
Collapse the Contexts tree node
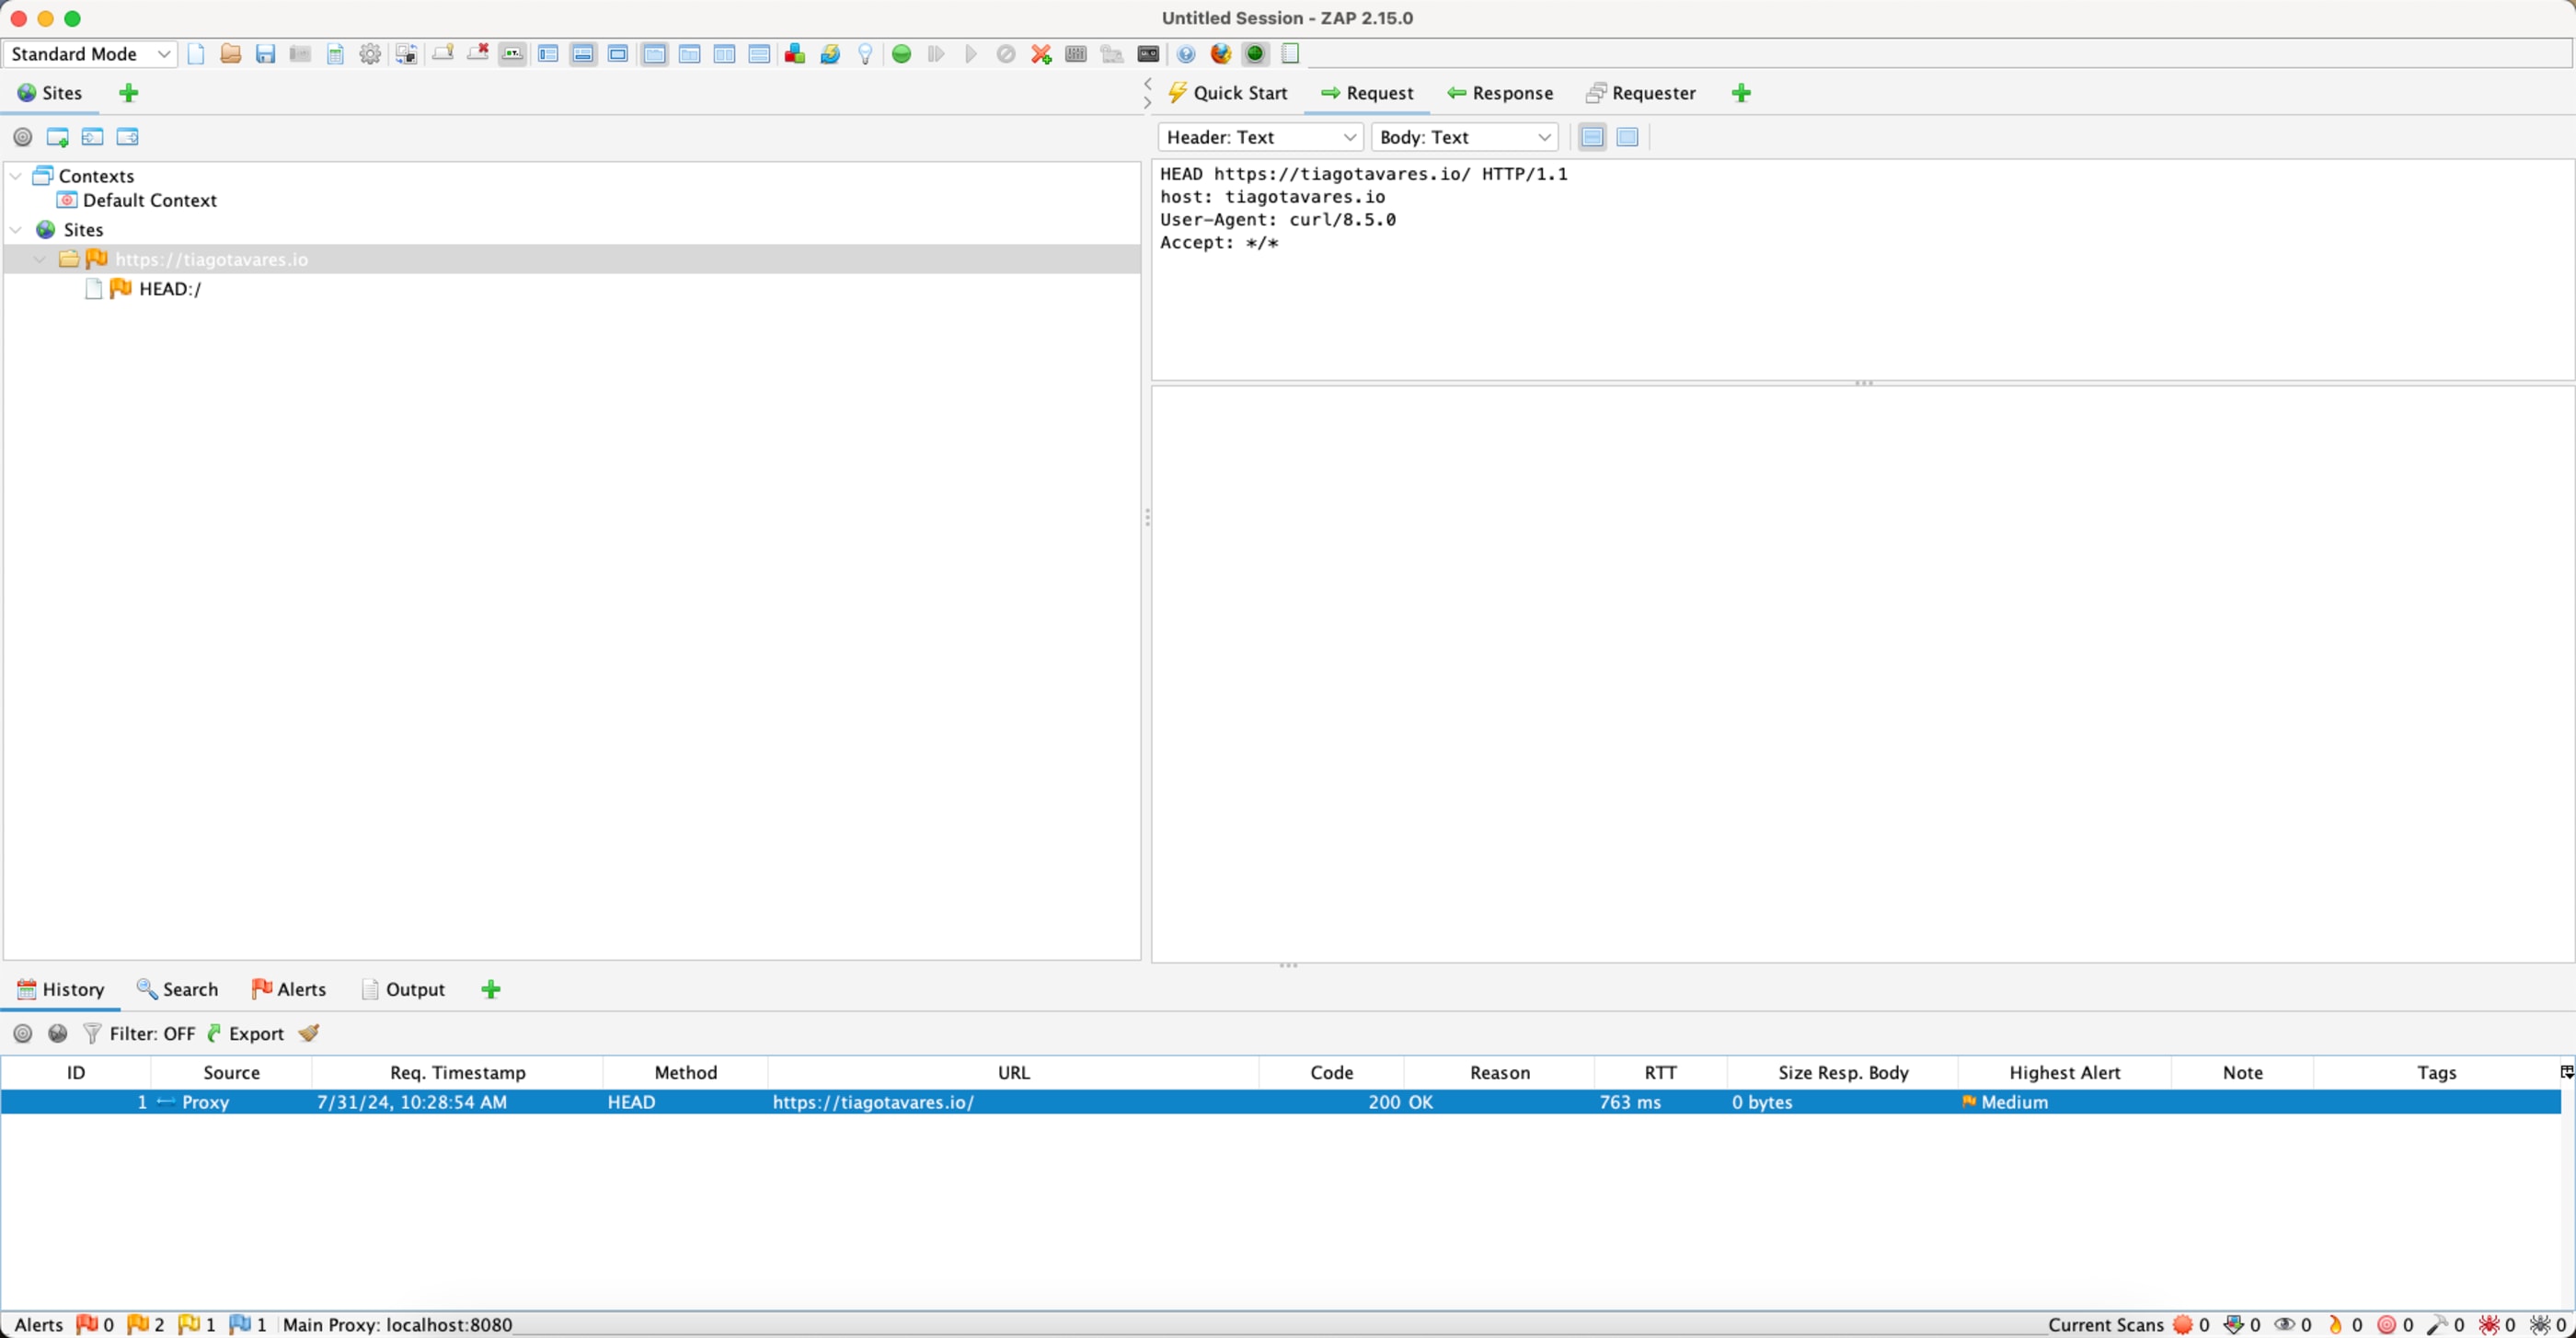[16, 176]
